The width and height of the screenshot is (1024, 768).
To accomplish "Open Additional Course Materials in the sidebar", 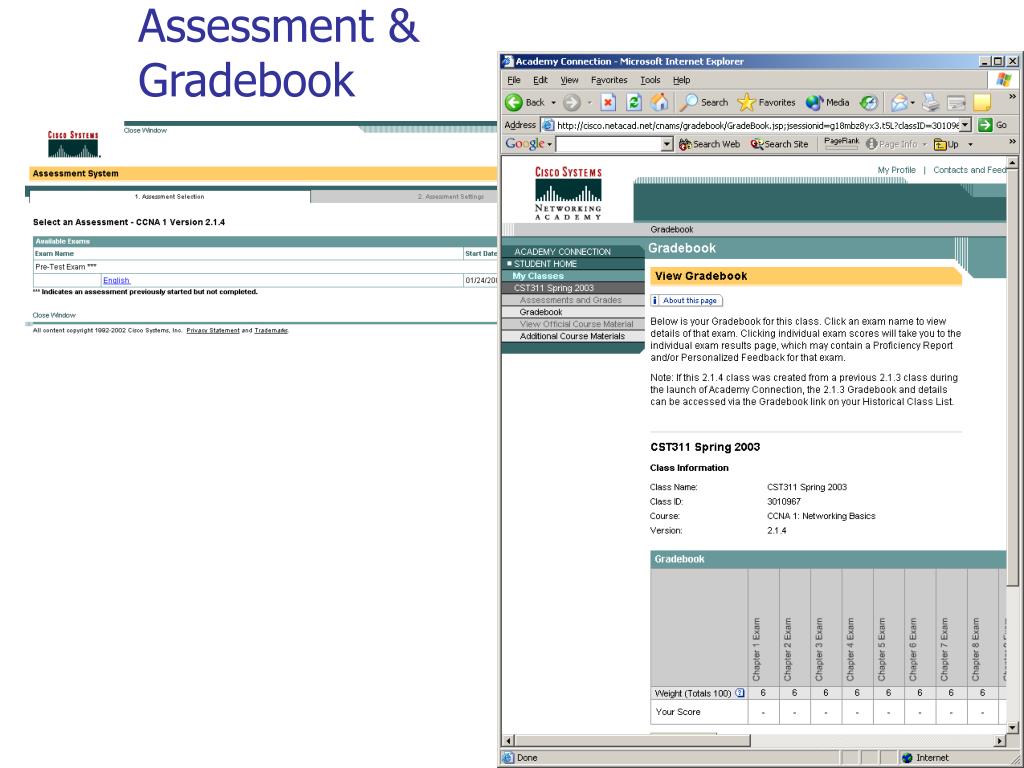I will [x=572, y=336].
